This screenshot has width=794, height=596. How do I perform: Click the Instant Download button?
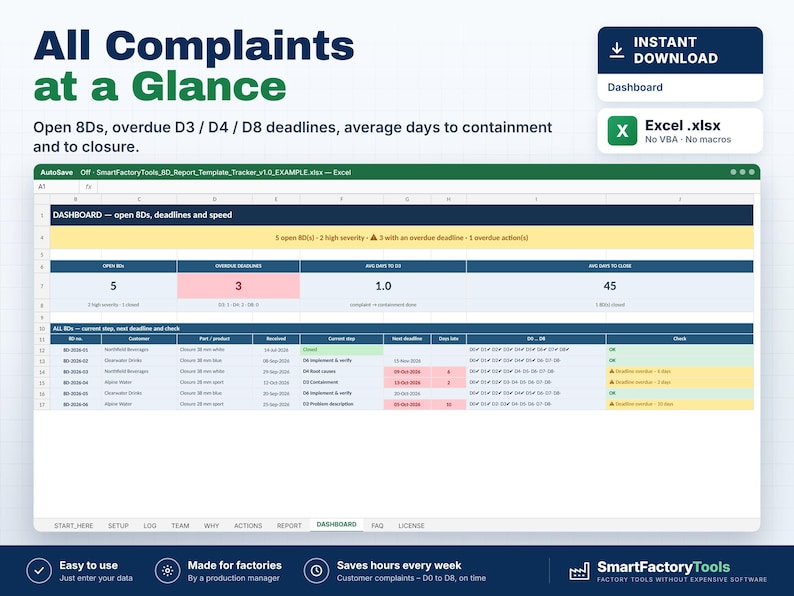click(680, 50)
